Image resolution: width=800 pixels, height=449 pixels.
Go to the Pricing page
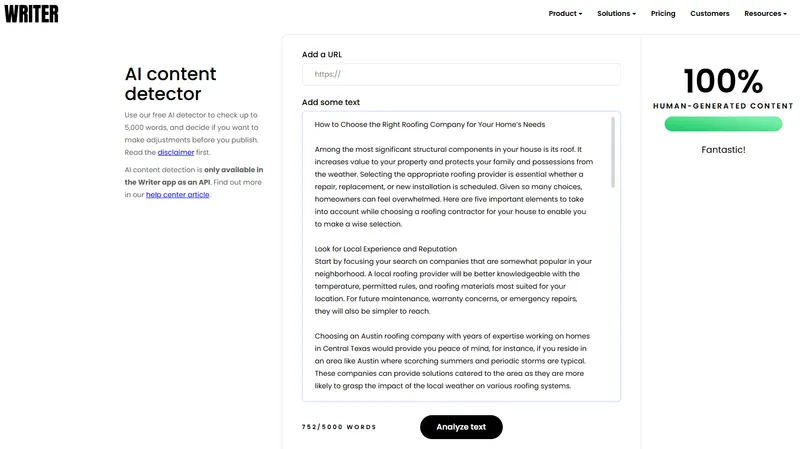pos(663,14)
